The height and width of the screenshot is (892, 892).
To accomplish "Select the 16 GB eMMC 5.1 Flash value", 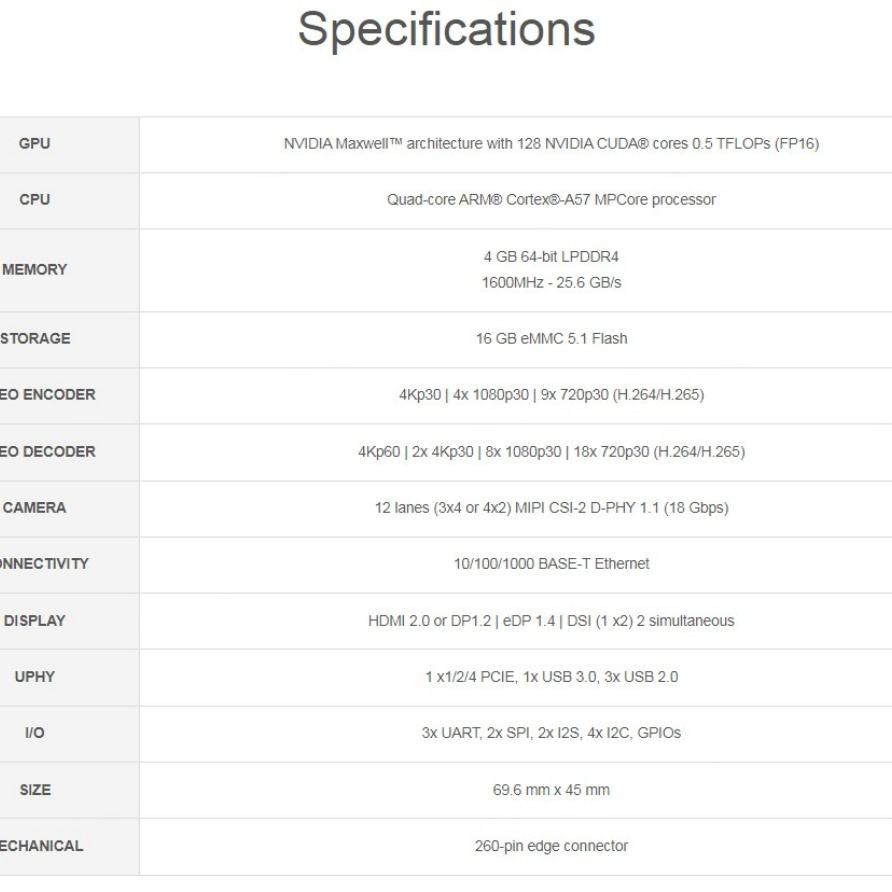I will (551, 339).
